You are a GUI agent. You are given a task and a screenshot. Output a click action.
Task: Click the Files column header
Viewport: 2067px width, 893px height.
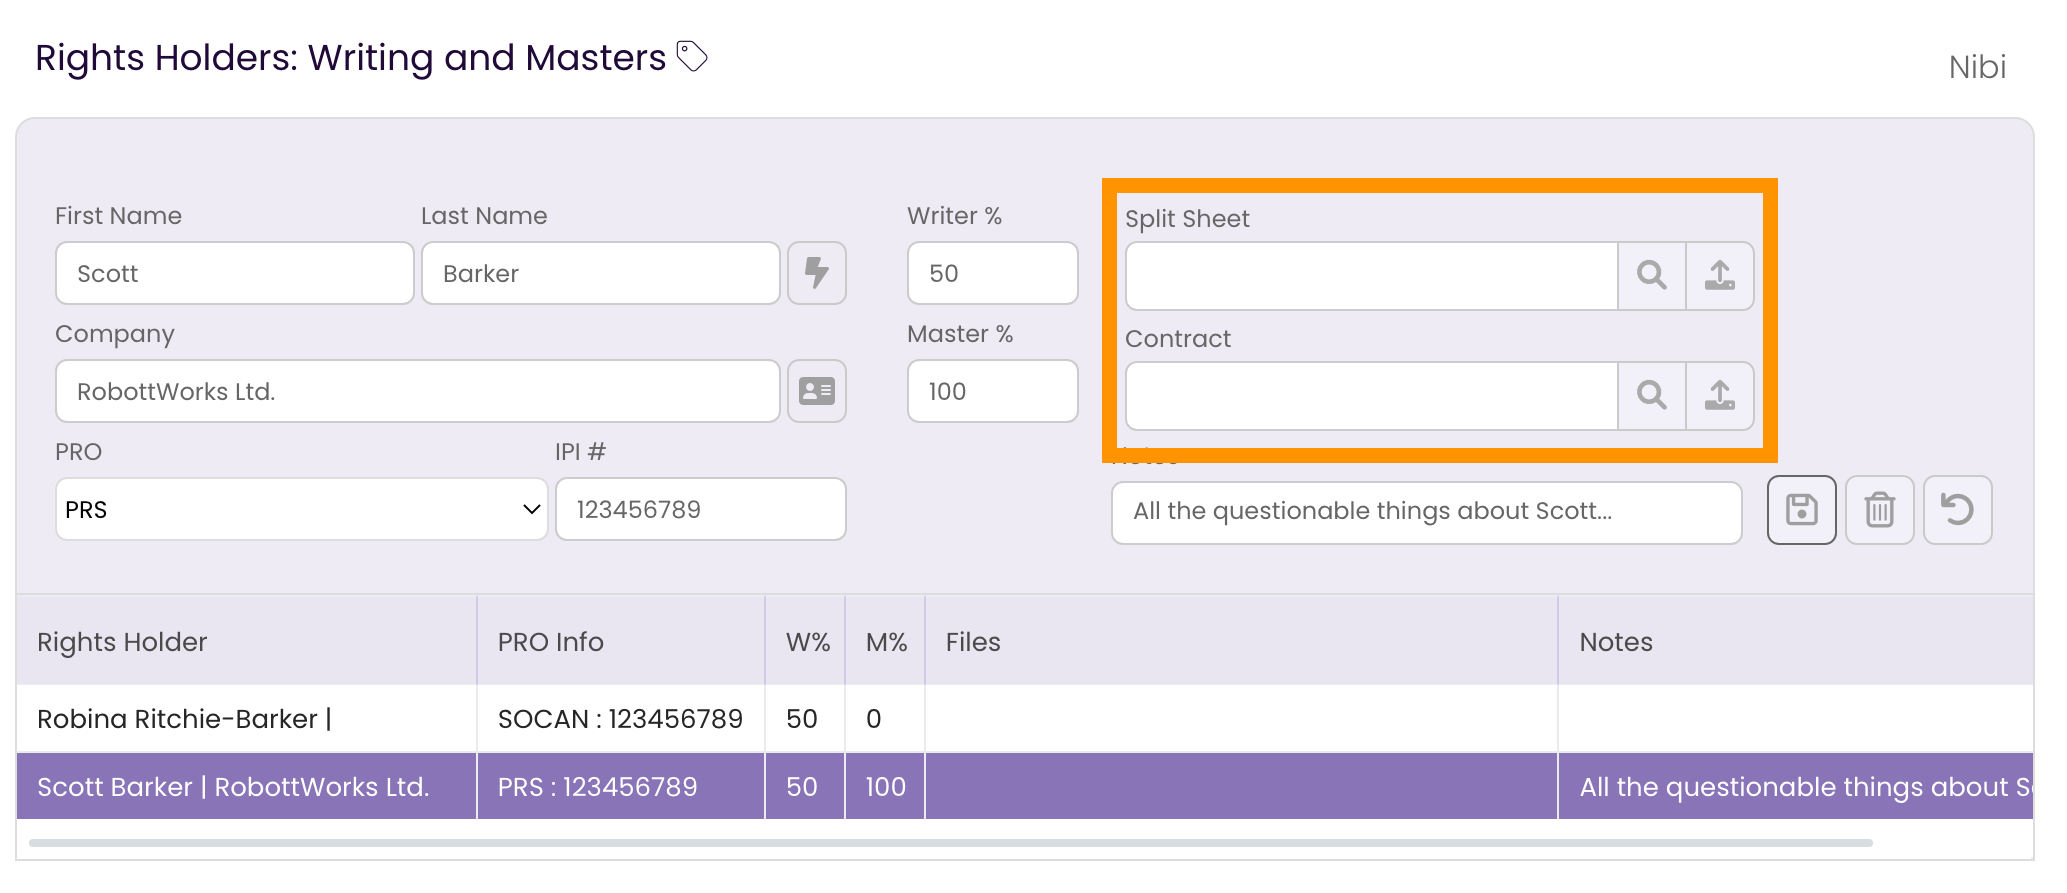[x=1242, y=641]
